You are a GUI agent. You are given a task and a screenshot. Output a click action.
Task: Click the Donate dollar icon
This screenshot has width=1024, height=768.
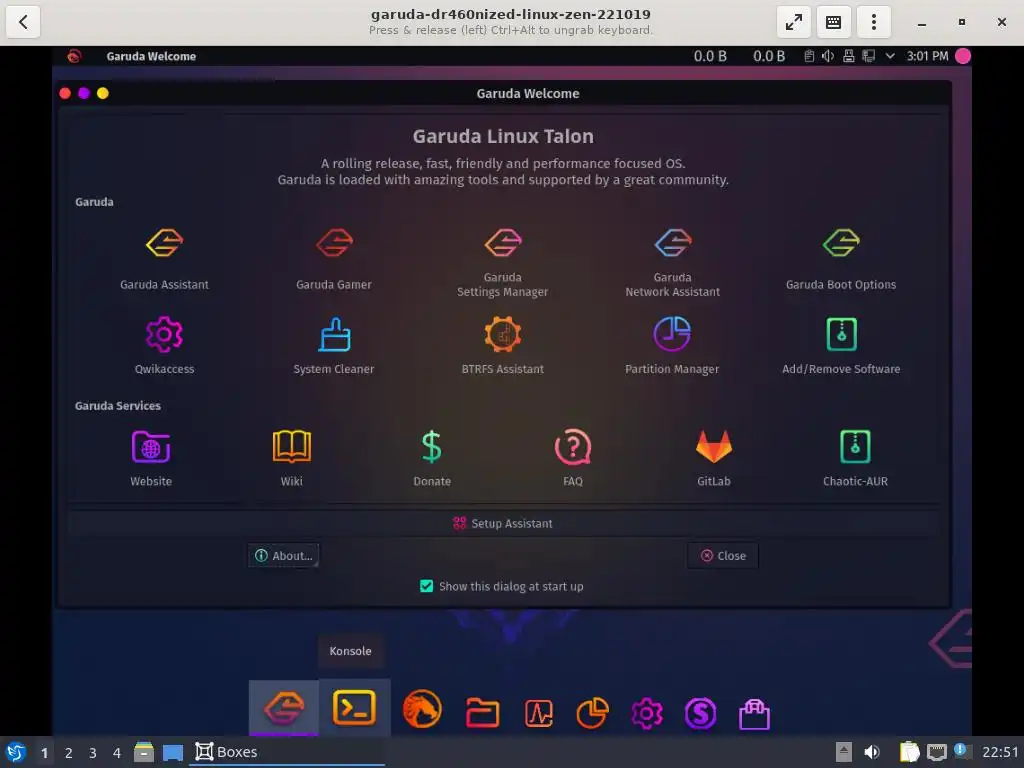(x=432, y=447)
